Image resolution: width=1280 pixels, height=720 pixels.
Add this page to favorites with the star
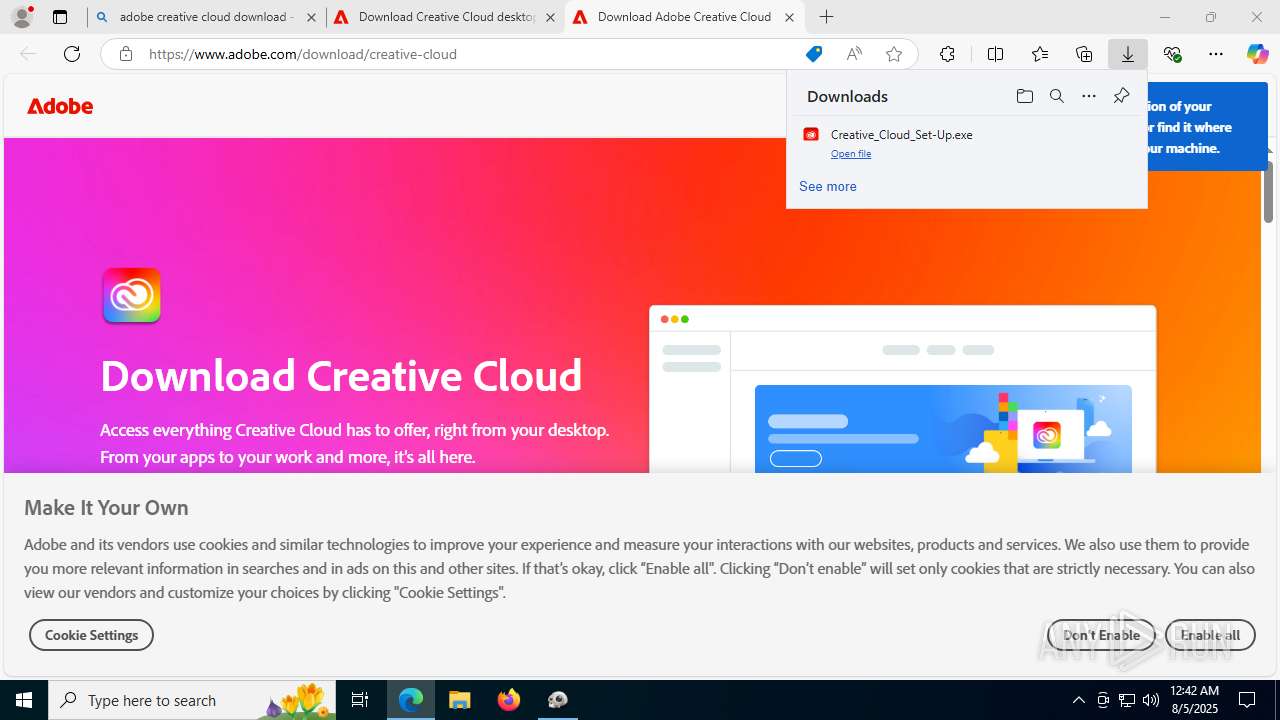(894, 54)
